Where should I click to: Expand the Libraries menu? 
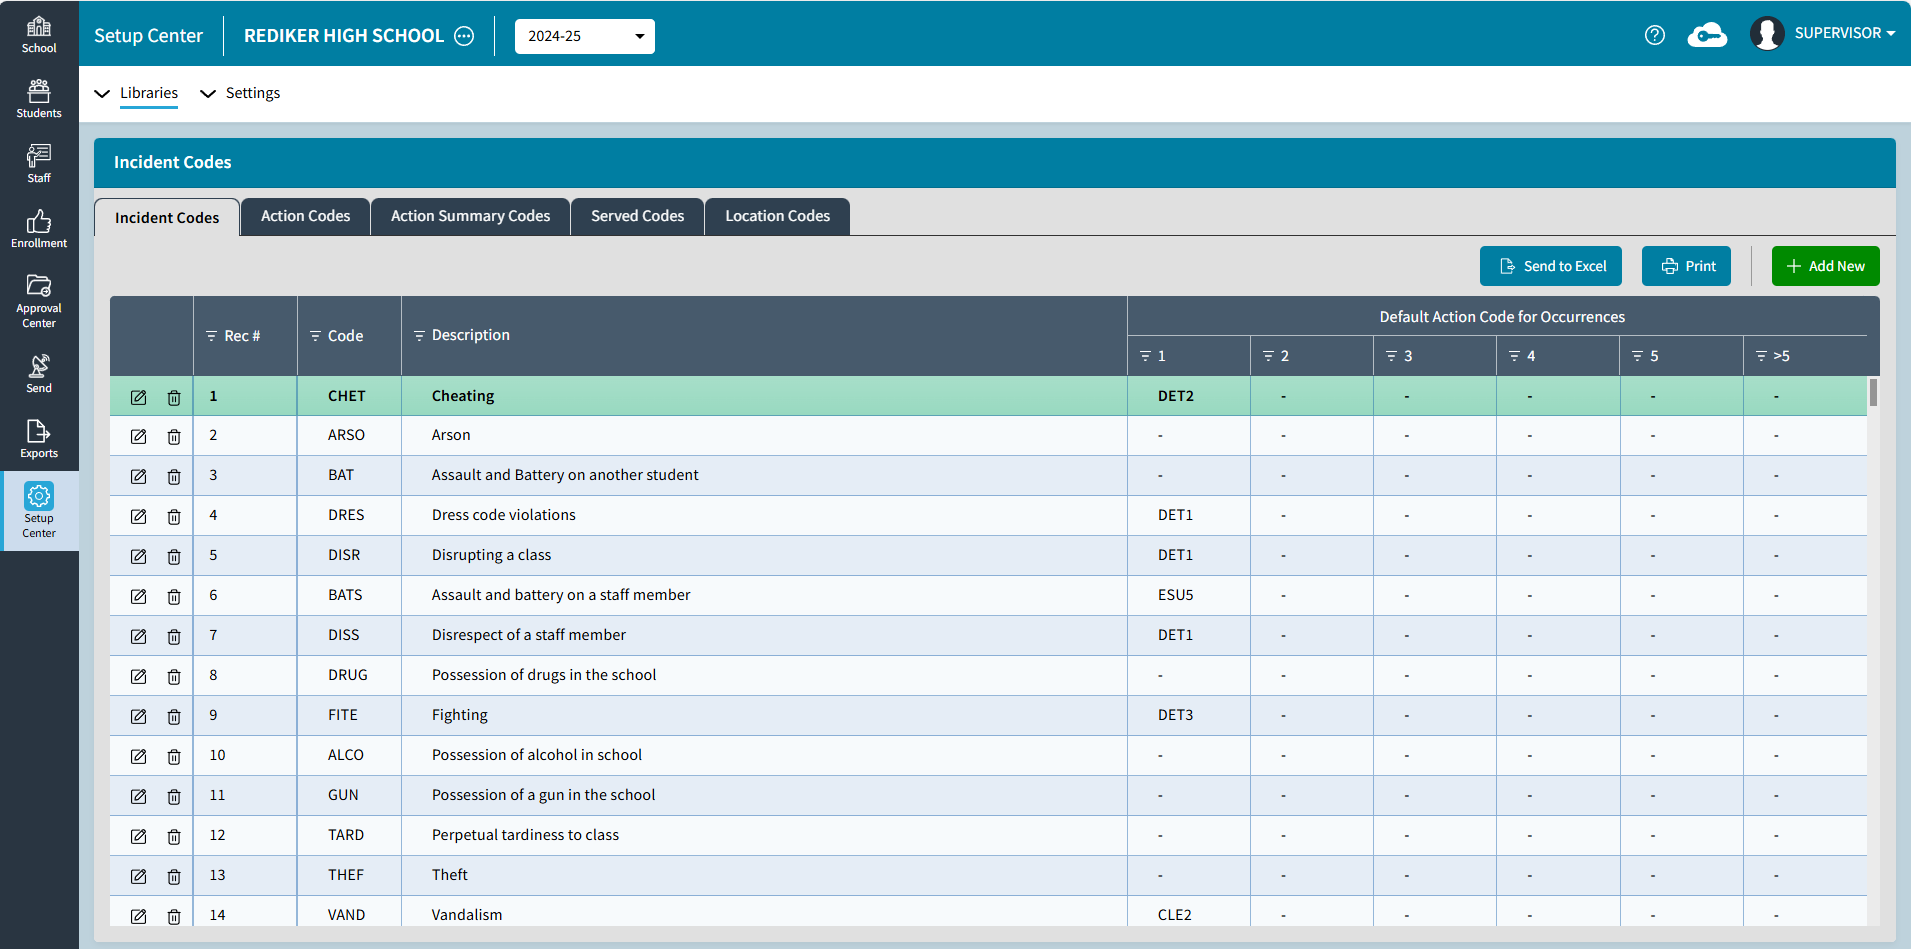click(x=137, y=93)
